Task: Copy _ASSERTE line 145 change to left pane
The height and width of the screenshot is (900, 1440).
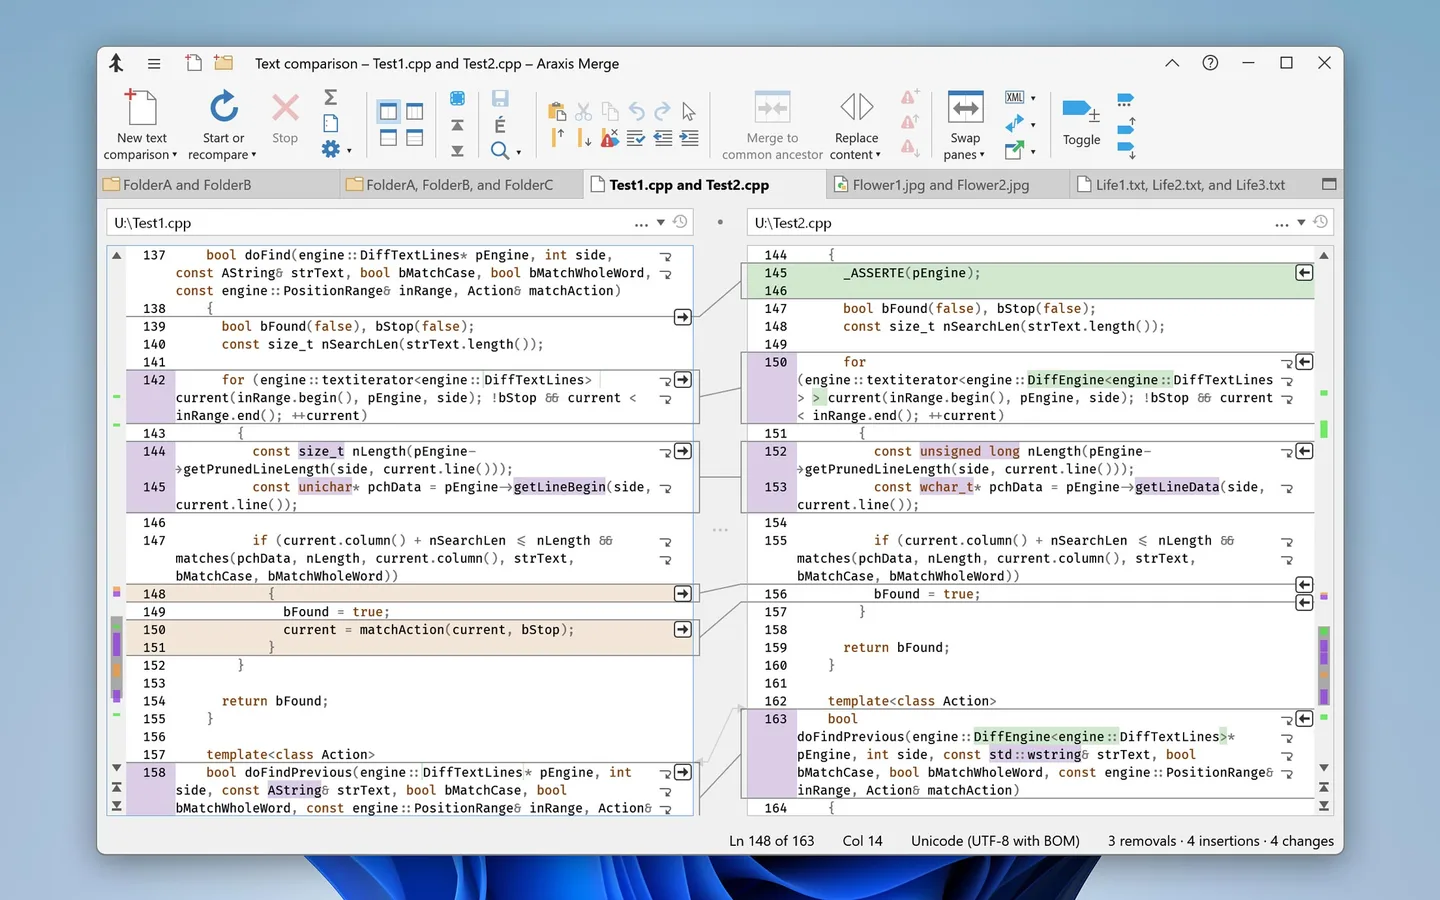Action: [x=1304, y=273]
